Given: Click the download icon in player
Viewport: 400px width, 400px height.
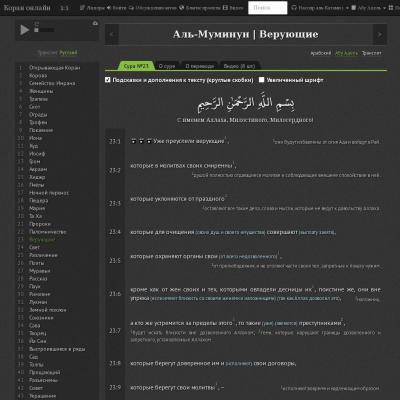Looking at the screenshot, I should pyautogui.click(x=95, y=23).
